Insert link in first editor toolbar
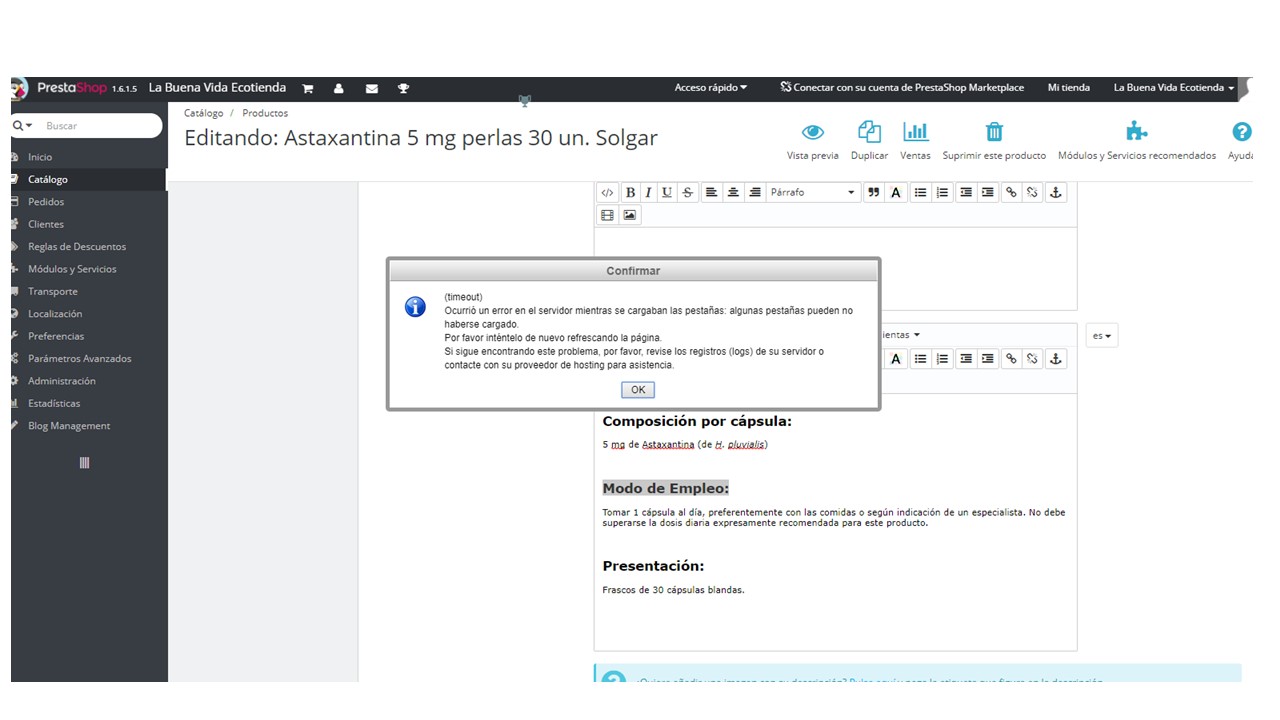Image resolution: width=1280 pixels, height=720 pixels. (x=1011, y=193)
